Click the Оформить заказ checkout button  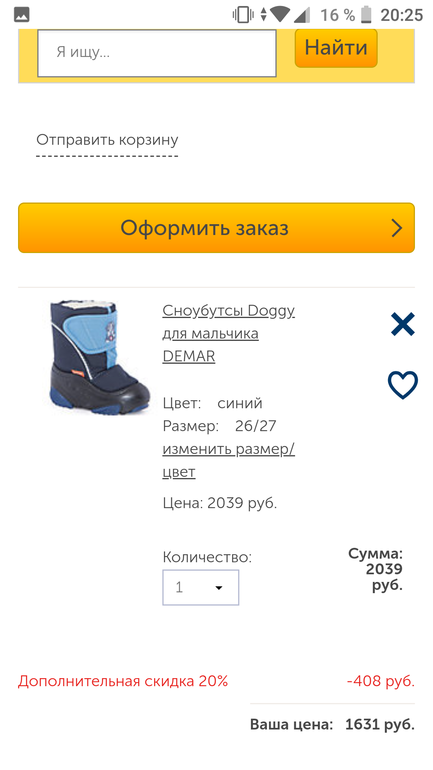pos(216,228)
